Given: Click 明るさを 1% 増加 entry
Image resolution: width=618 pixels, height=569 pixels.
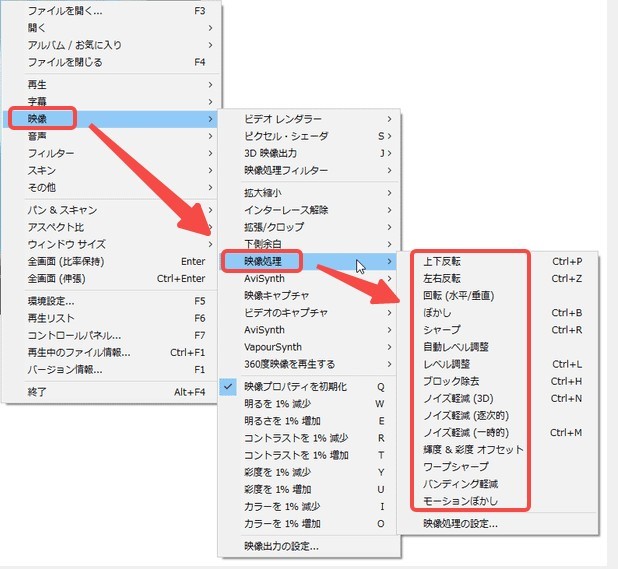Looking at the screenshot, I should (x=309, y=421).
